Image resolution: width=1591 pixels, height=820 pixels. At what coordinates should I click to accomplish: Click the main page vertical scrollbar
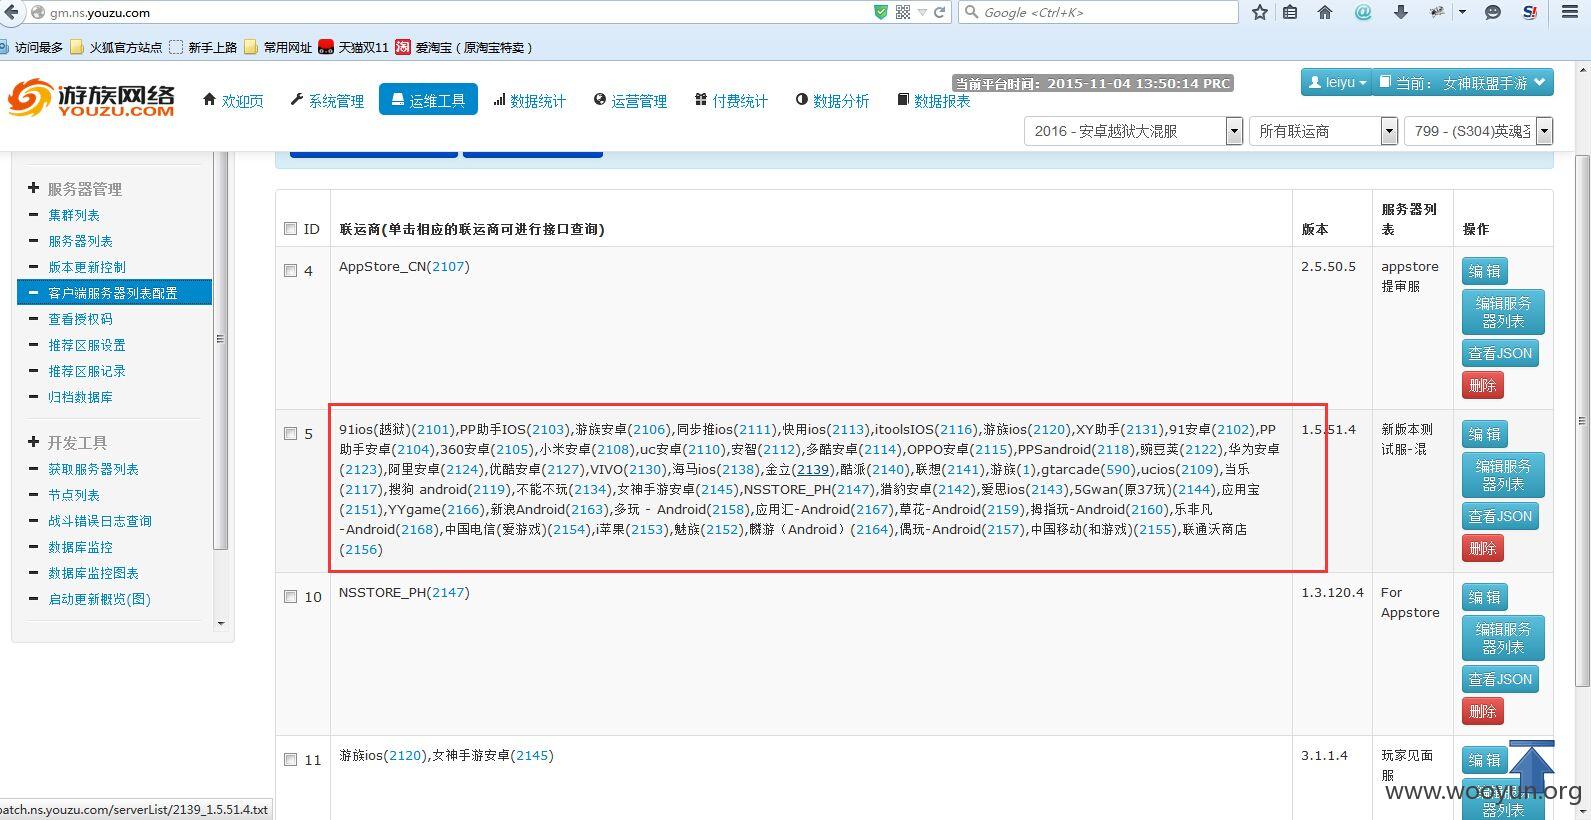[1582, 420]
